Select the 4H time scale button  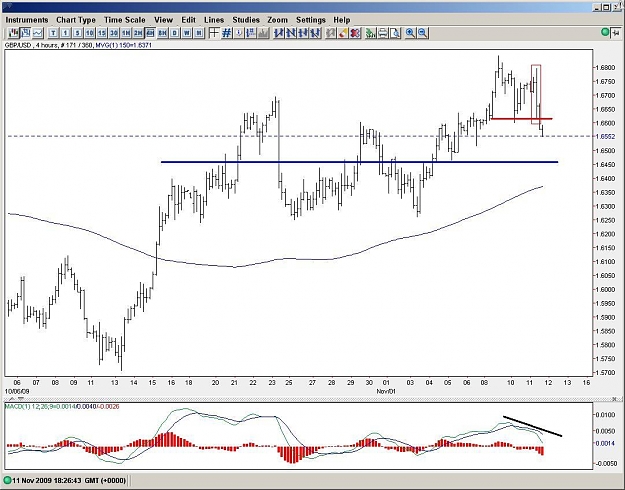[x=150, y=33]
